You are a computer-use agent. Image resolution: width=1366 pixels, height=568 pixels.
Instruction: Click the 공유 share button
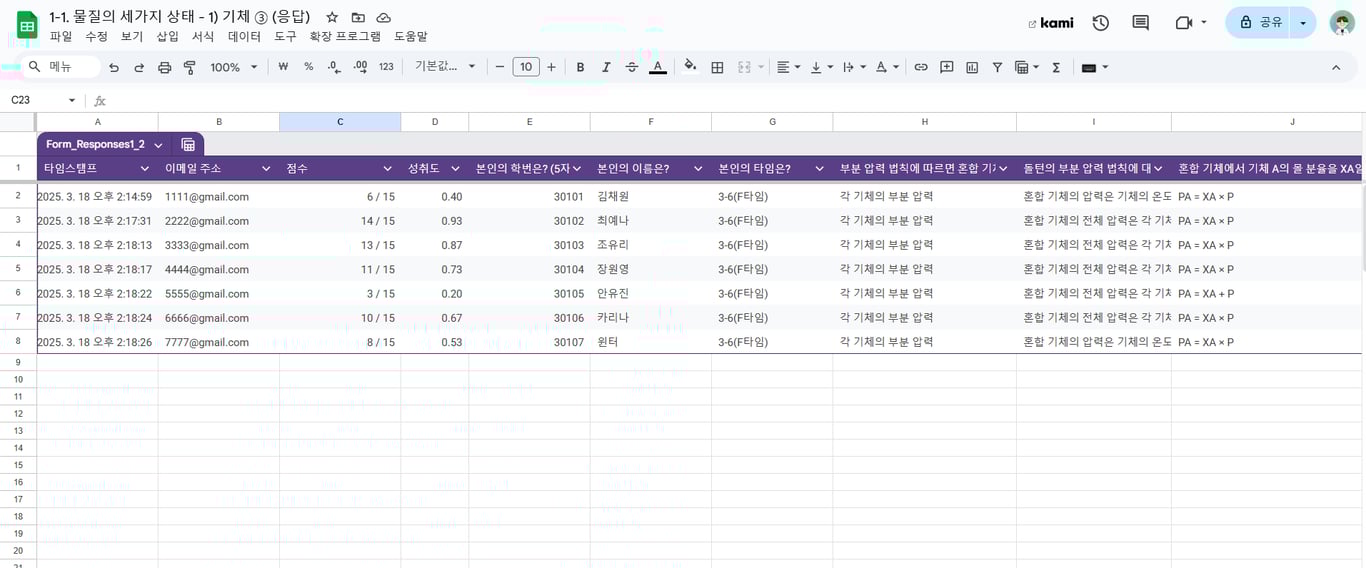pyautogui.click(x=1260, y=22)
